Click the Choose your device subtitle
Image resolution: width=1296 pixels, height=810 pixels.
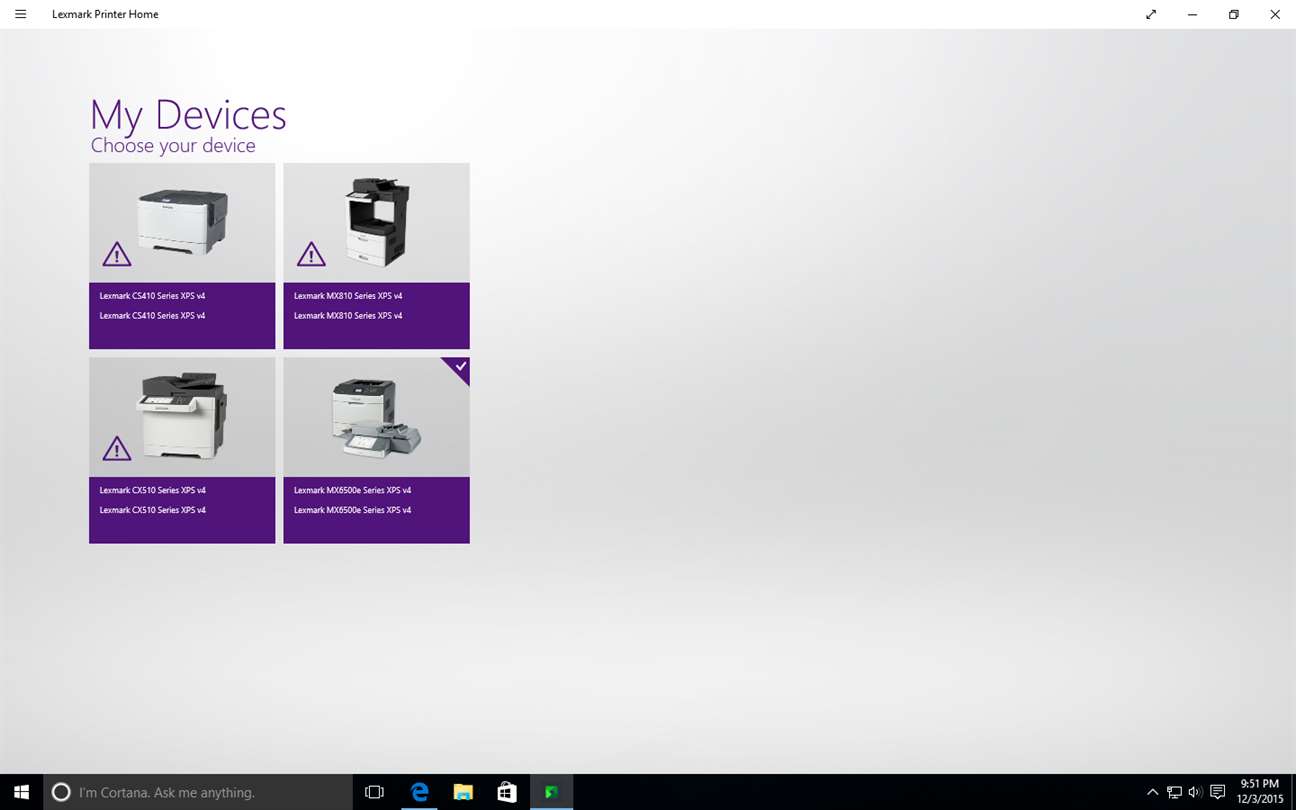tap(173, 146)
